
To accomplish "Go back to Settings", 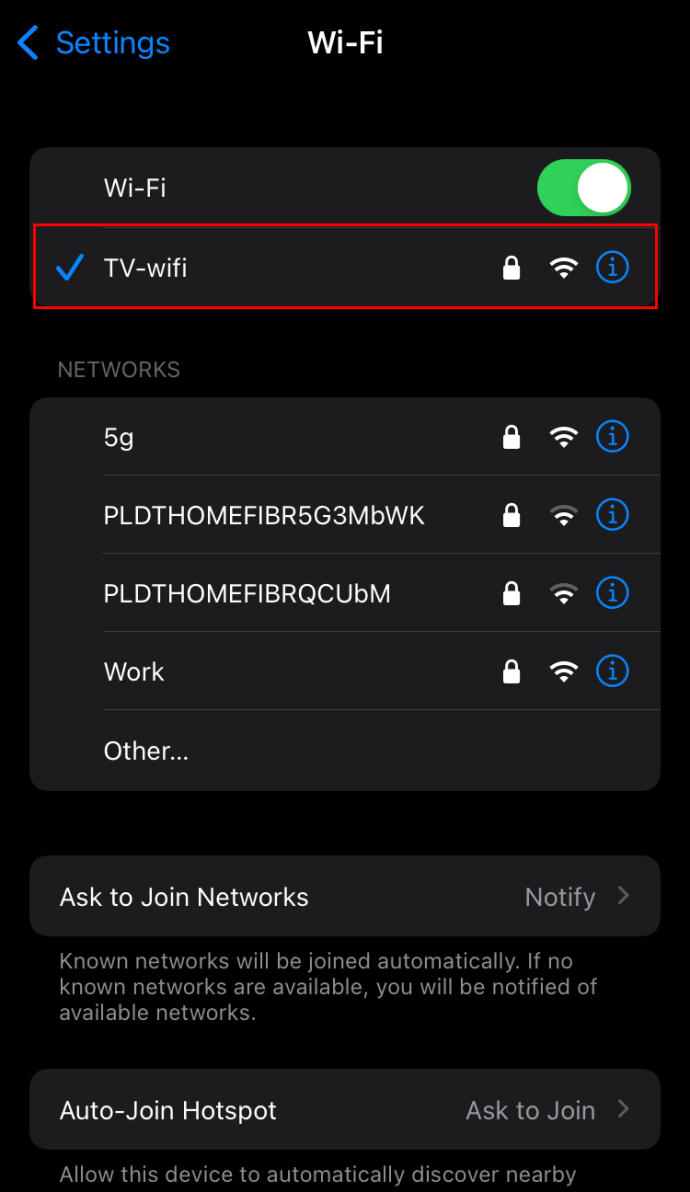I will (x=93, y=43).
